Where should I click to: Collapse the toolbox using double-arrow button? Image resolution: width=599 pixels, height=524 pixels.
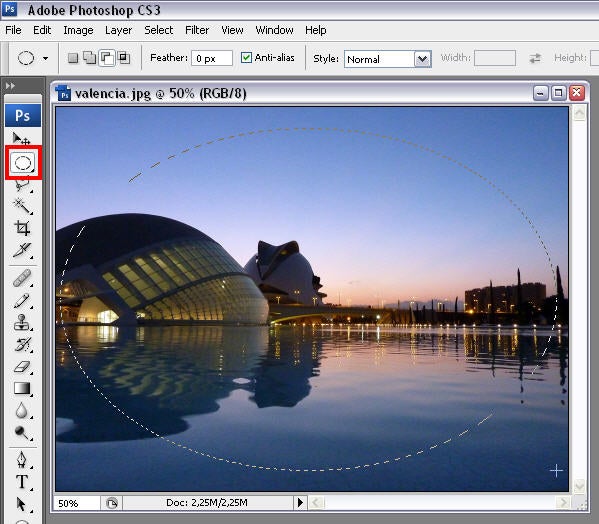(10, 86)
